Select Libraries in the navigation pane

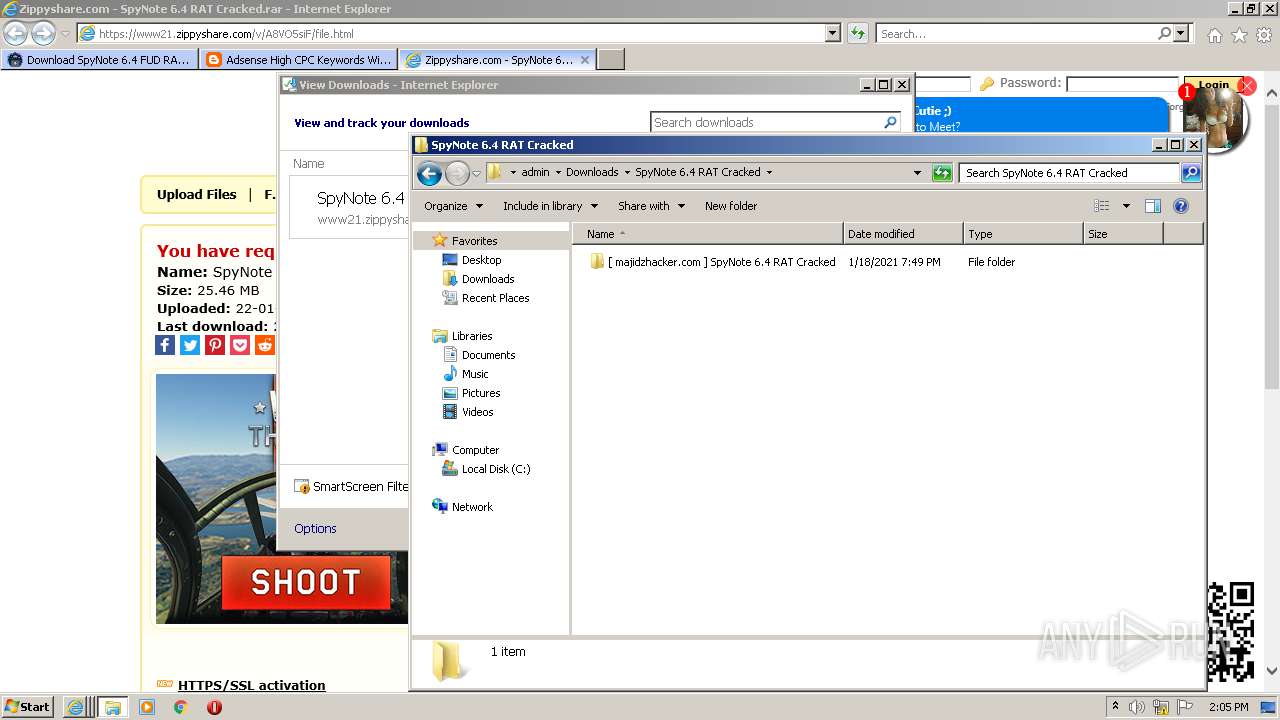[472, 336]
